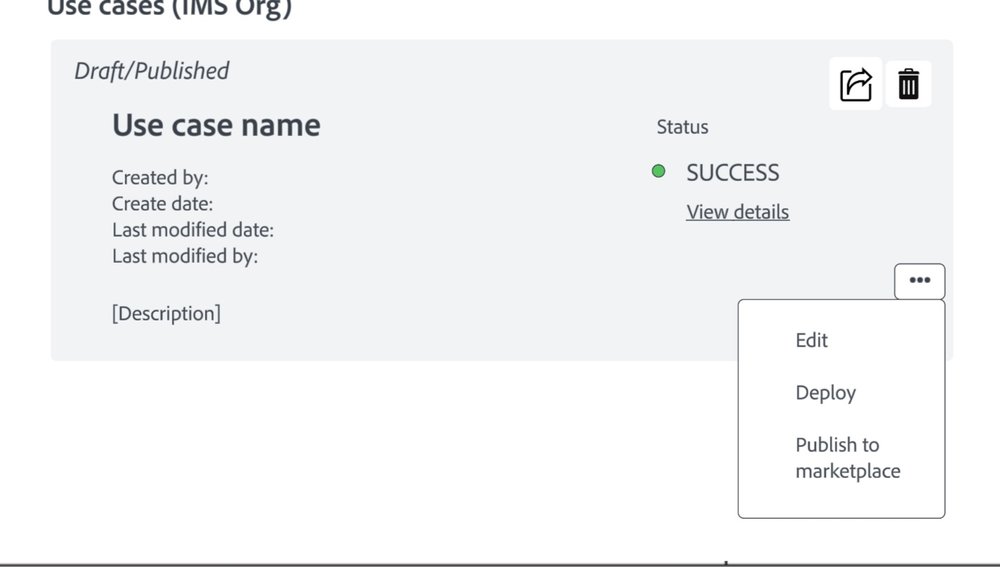Click the Draft/Published label

(152, 71)
